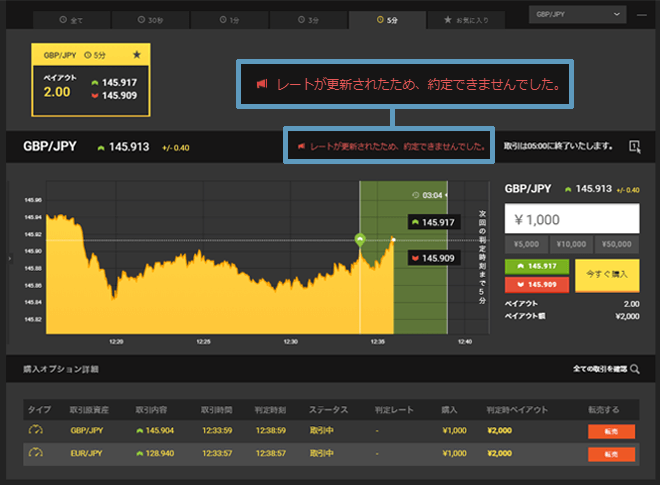Click the gauge type icon in GBP/JPY row
Viewport: 660px width, 485px height.
point(36,430)
